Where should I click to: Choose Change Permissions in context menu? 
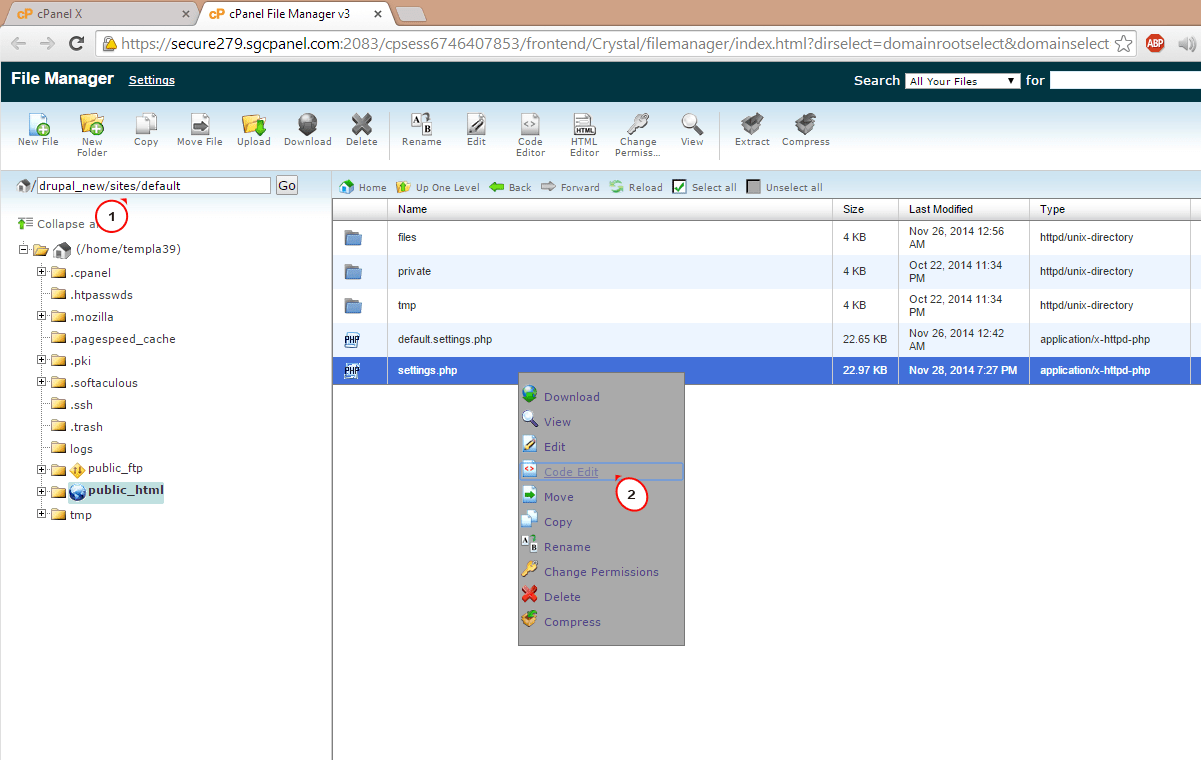pyautogui.click(x=601, y=572)
